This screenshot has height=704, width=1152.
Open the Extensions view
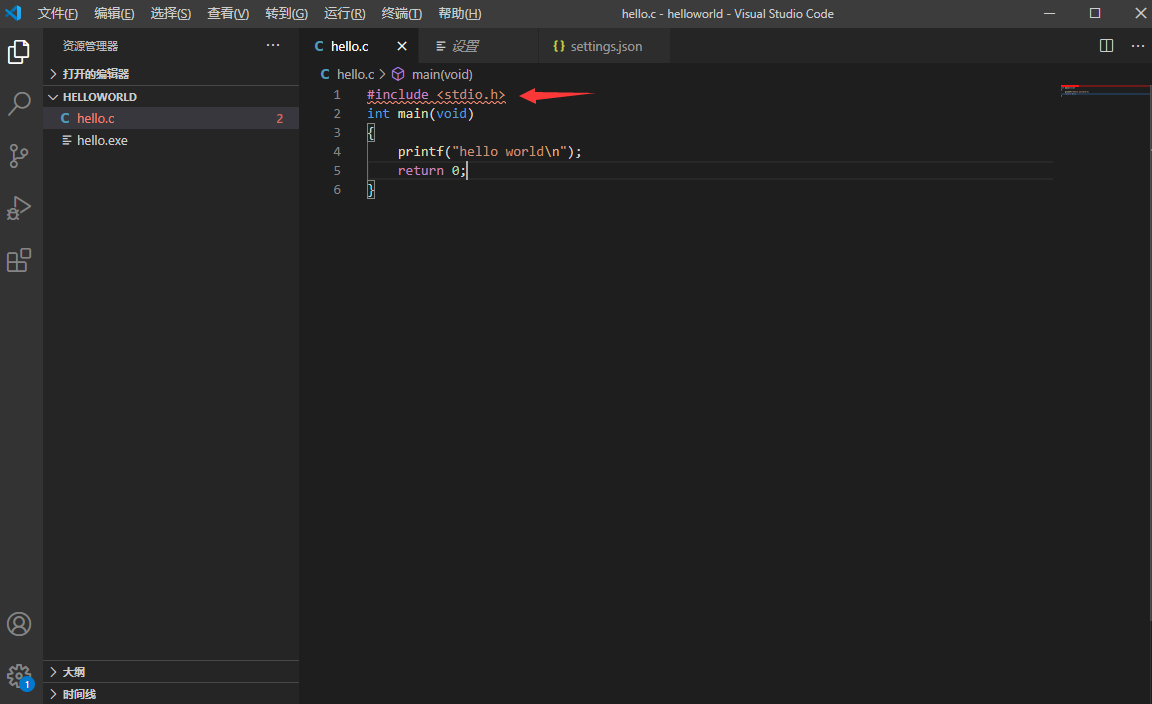coord(19,260)
